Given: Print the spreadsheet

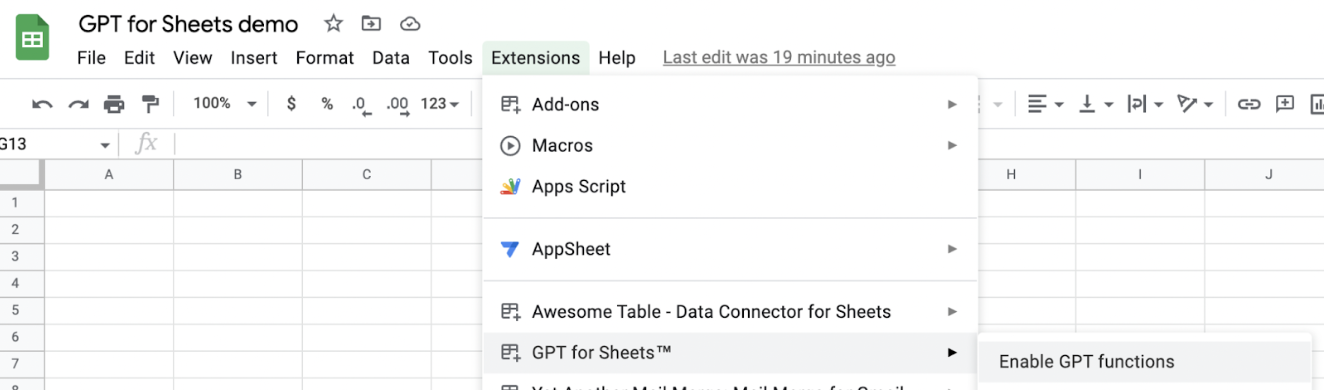Looking at the screenshot, I should (114, 104).
